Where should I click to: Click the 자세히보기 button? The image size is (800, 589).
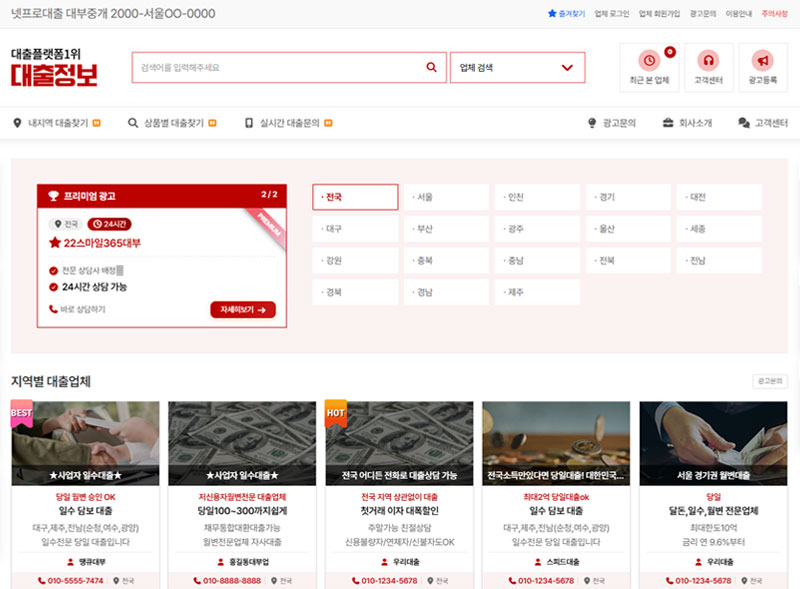click(242, 310)
